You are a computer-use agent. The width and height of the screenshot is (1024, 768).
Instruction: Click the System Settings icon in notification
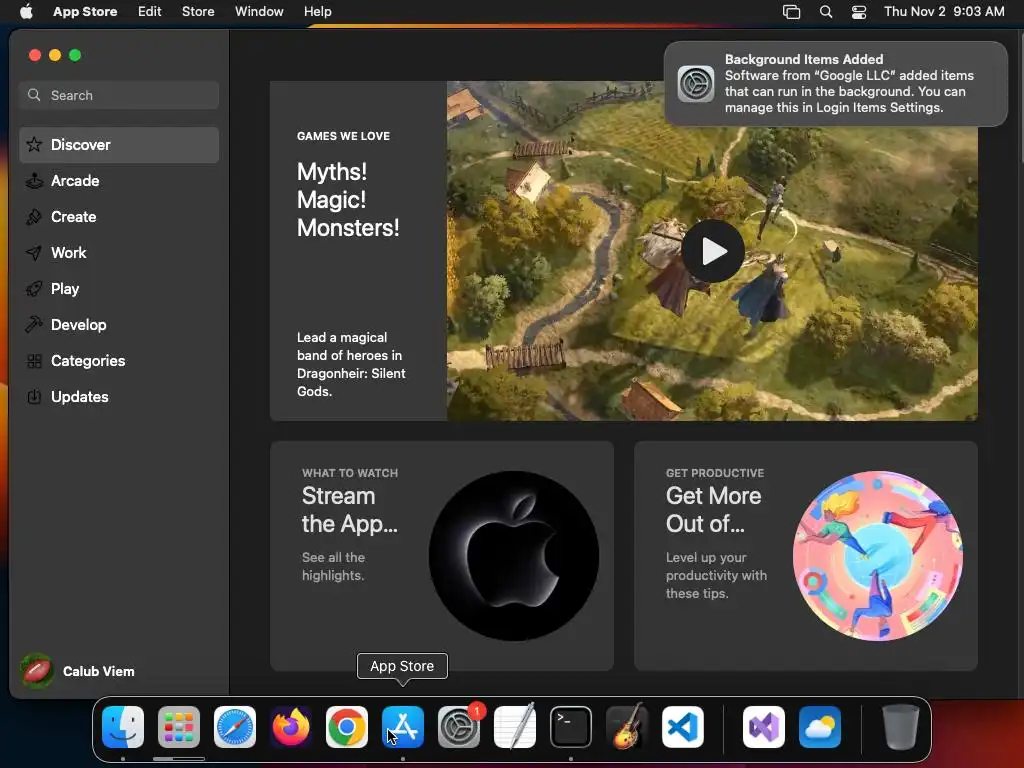click(x=696, y=84)
